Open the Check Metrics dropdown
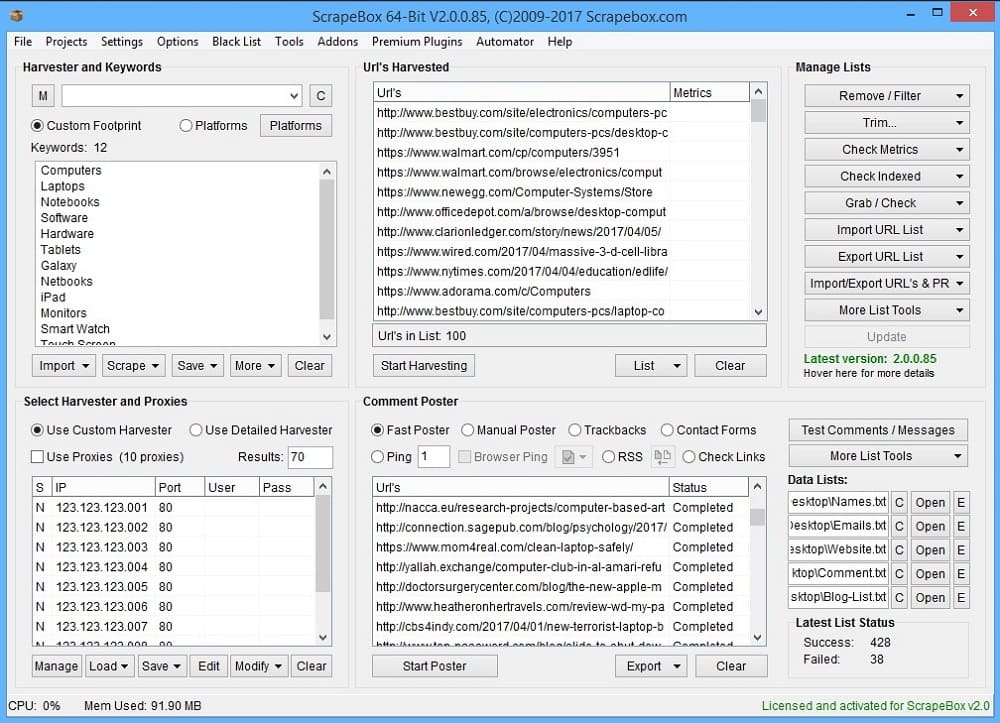This screenshot has height=723, width=1000. coord(886,149)
